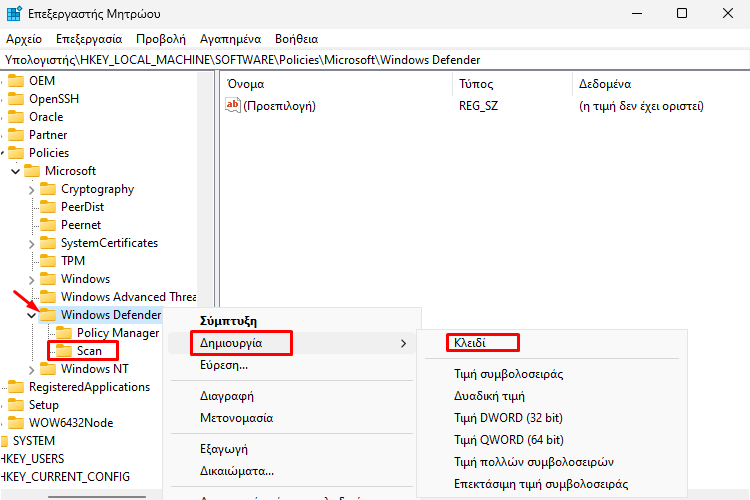
Task: Expand the SystemCertificates key
Action: pyautogui.click(x=32, y=244)
